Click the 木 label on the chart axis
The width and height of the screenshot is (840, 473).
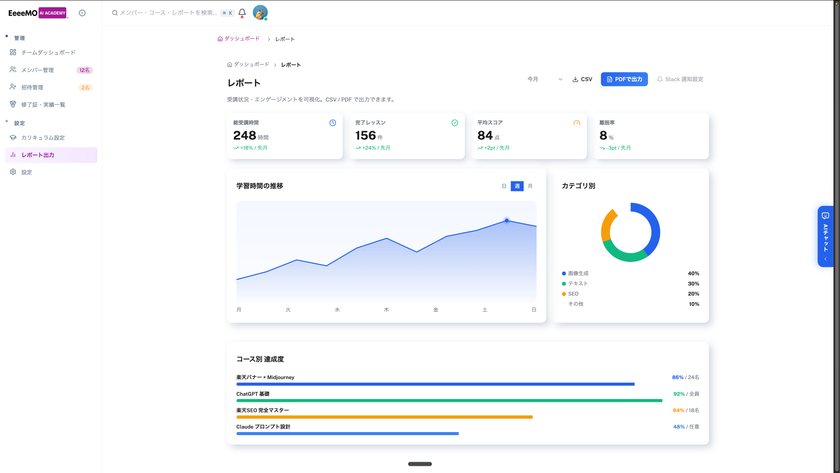386,310
